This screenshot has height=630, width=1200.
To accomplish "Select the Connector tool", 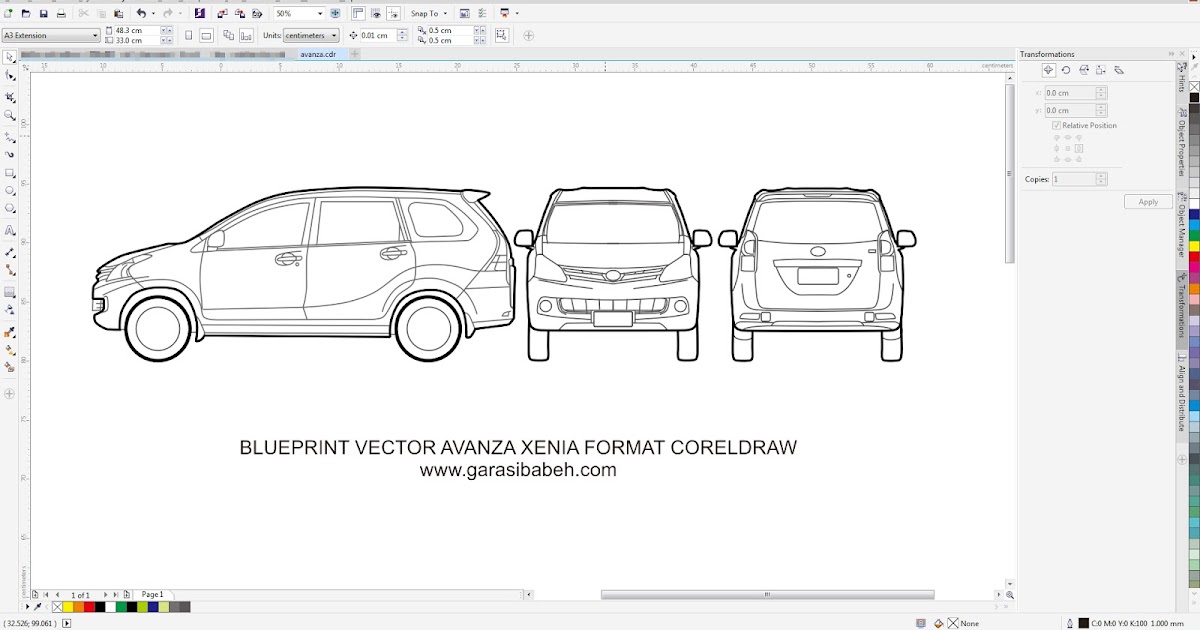I will coord(10,270).
